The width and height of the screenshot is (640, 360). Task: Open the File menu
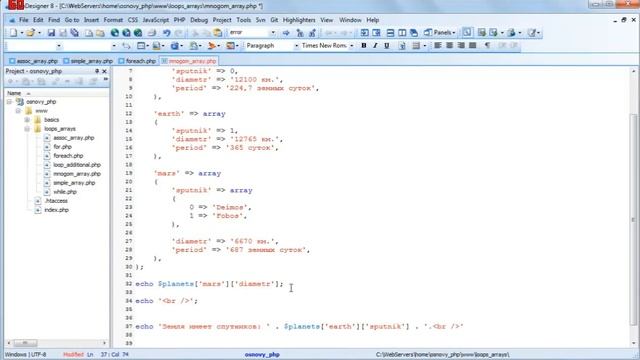(24, 20)
